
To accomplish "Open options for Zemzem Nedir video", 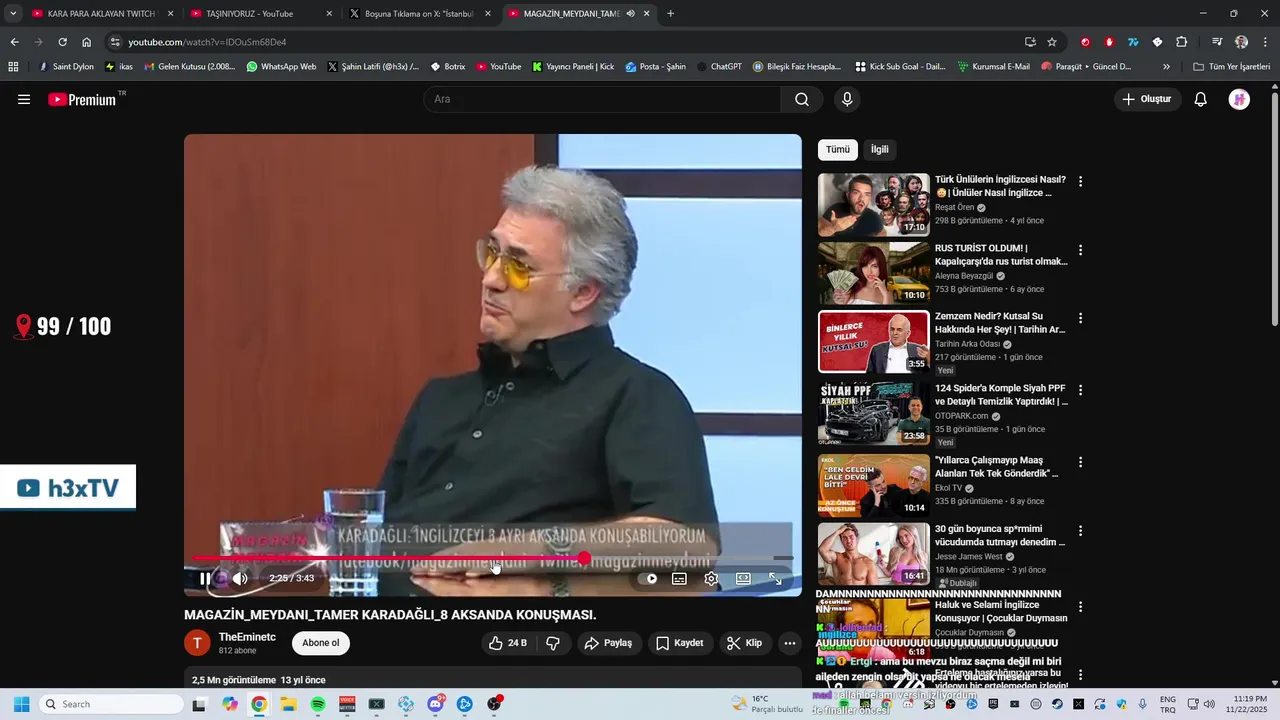I will click(1080, 318).
